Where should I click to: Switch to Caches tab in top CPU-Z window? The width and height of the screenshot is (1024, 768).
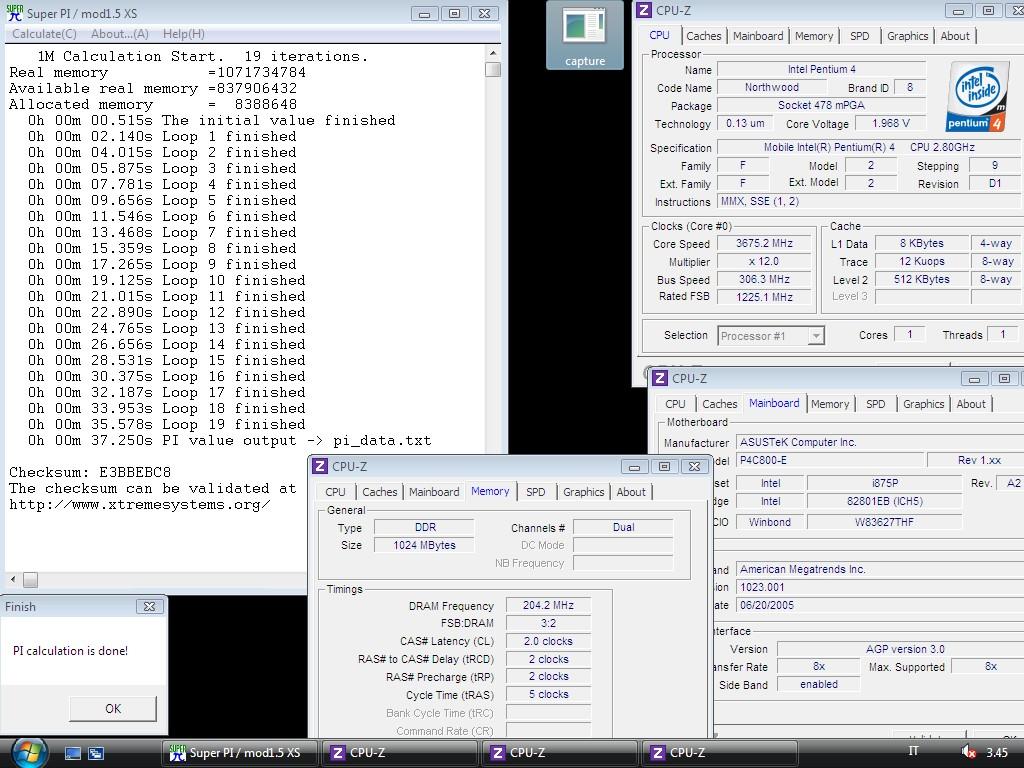[x=703, y=36]
